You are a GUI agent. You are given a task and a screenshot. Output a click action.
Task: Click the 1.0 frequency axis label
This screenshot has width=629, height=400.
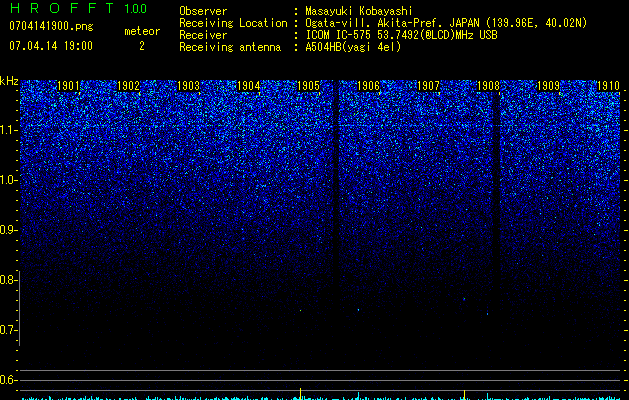point(9,180)
